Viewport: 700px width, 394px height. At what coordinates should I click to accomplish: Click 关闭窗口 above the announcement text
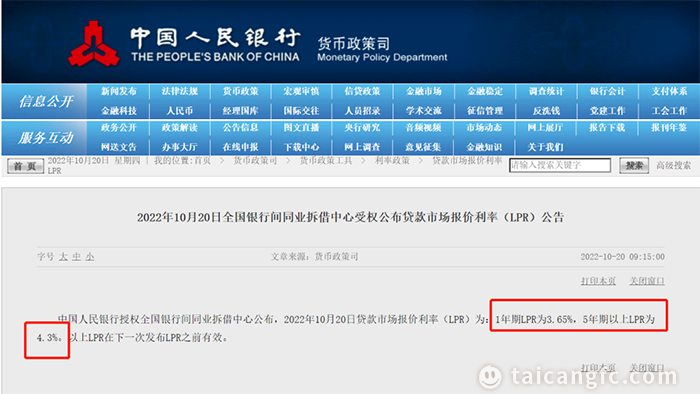pos(647,281)
